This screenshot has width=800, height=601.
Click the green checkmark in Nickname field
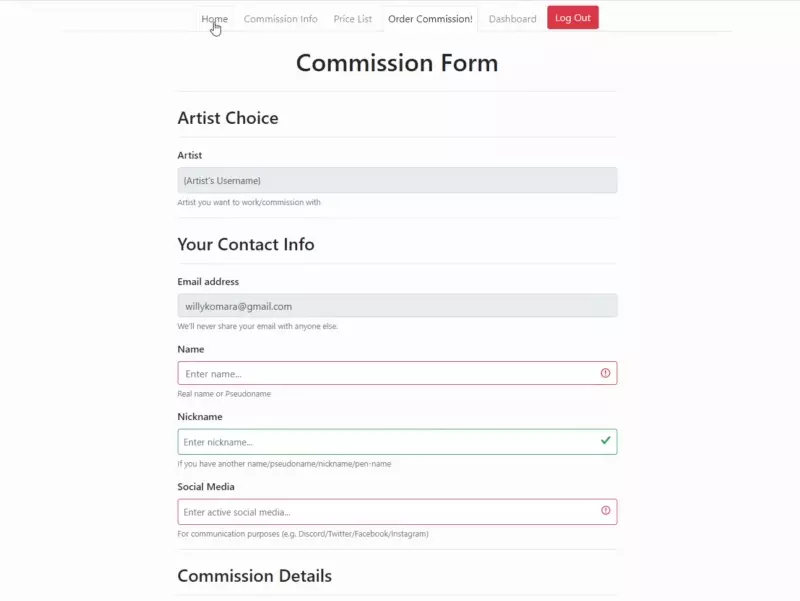(604, 441)
